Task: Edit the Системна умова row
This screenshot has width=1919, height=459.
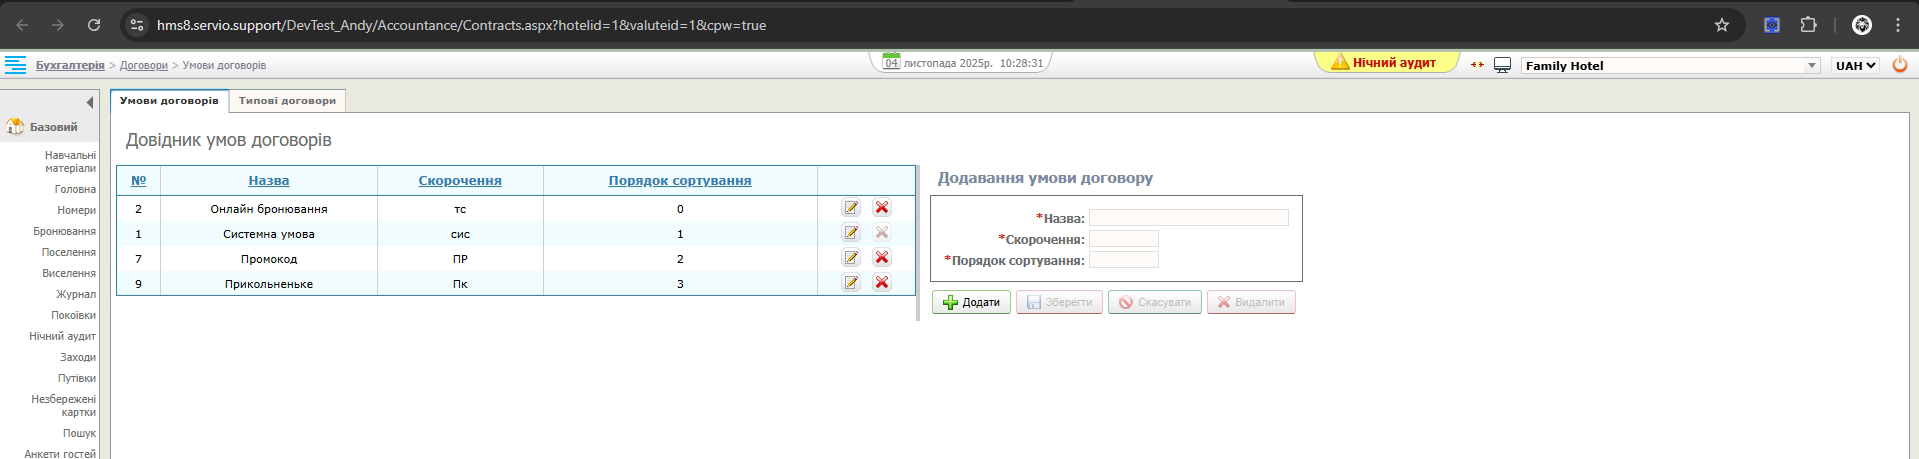Action: (851, 233)
